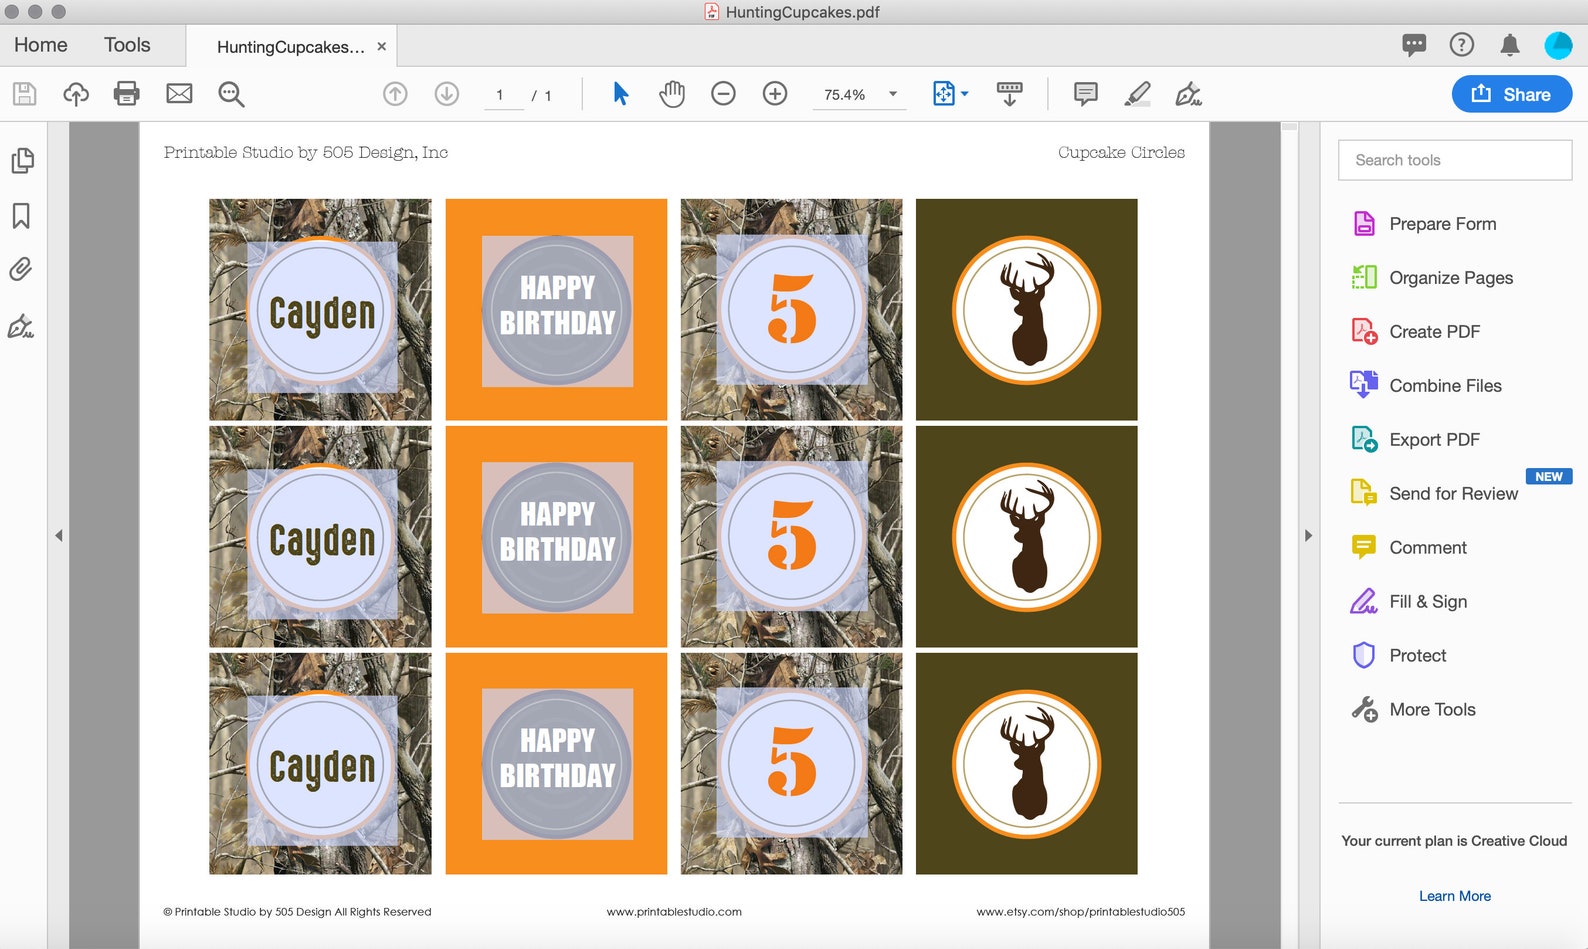The width and height of the screenshot is (1588, 949).
Task: Click the Printable Studio header text
Action: click(x=306, y=152)
